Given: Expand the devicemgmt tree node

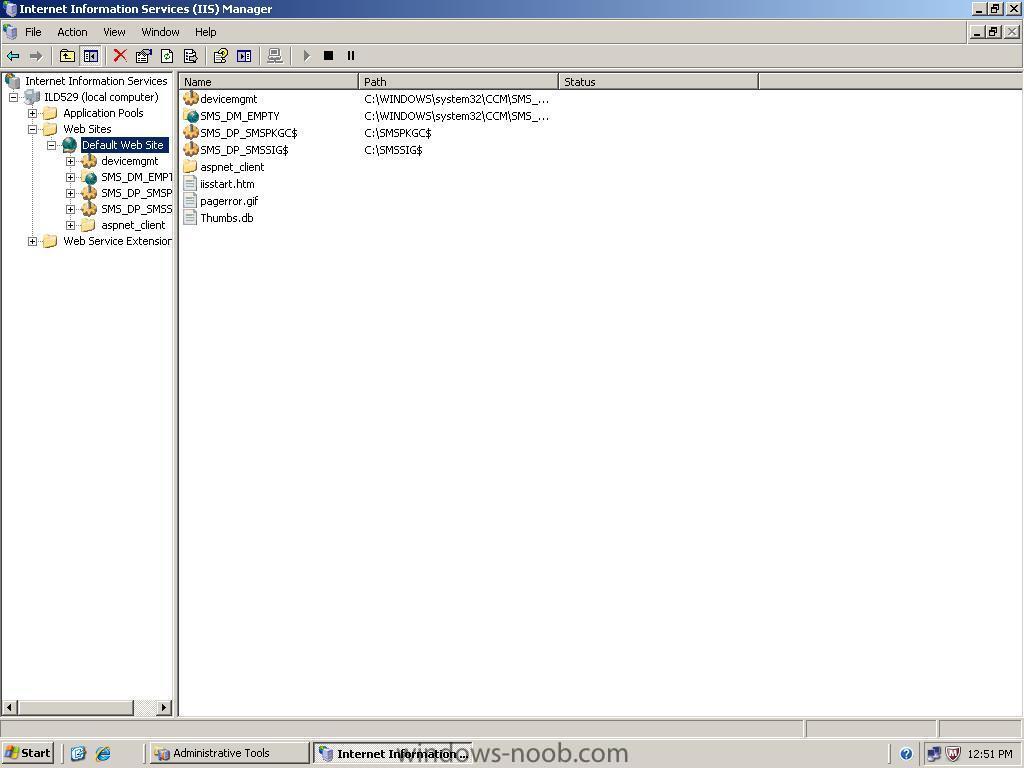Looking at the screenshot, I should tap(70, 161).
